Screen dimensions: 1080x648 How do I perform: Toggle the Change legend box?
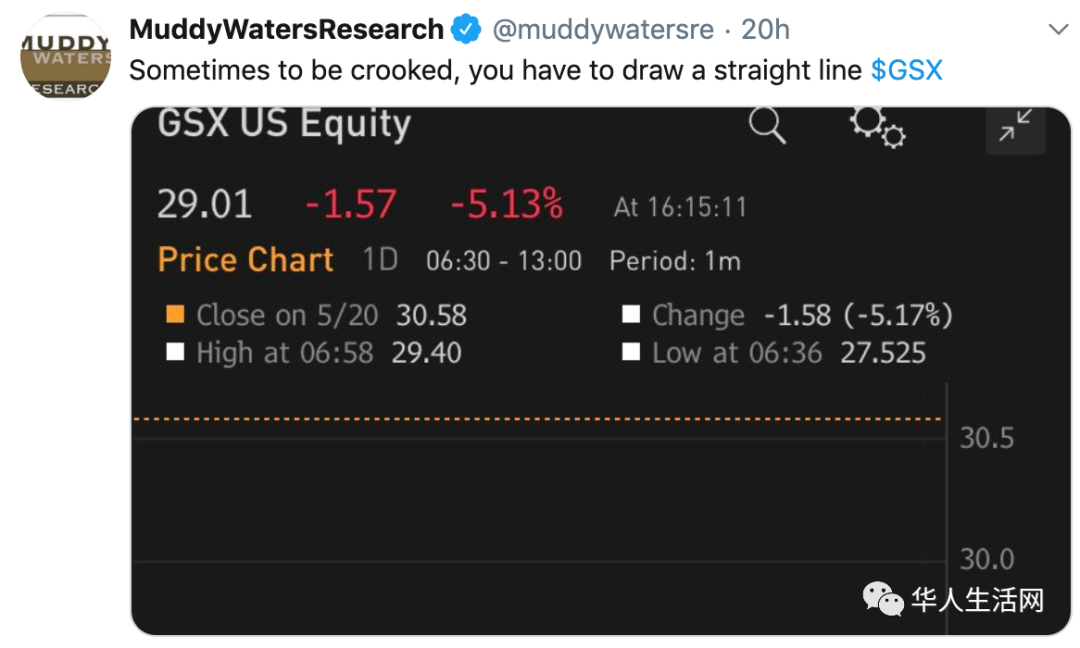pyautogui.click(x=631, y=315)
